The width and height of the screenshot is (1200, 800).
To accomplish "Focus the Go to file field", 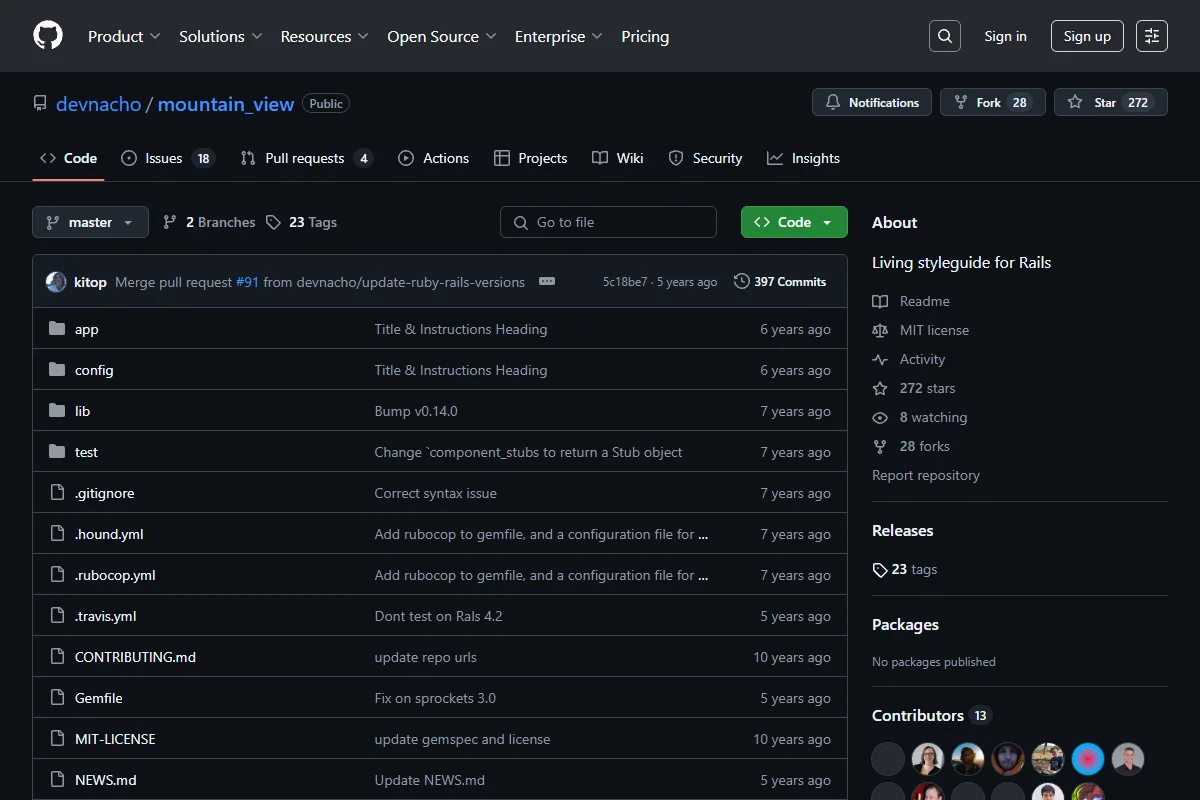I will pyautogui.click(x=608, y=222).
